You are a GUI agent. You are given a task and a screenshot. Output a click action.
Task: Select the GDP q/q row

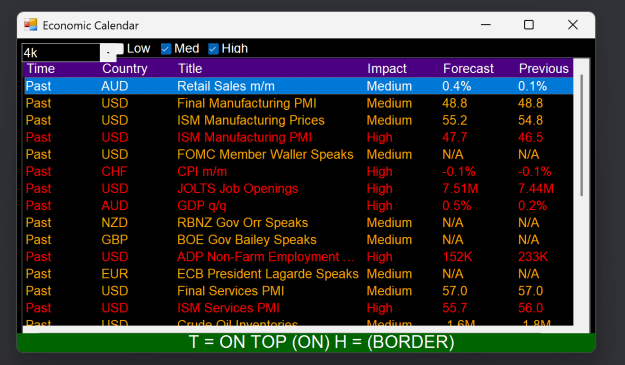[x=299, y=206]
